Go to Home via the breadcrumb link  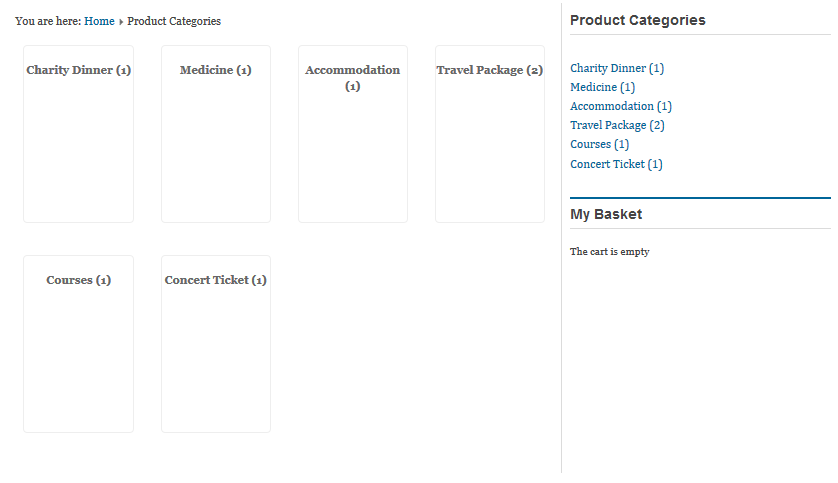pyautogui.click(x=99, y=21)
